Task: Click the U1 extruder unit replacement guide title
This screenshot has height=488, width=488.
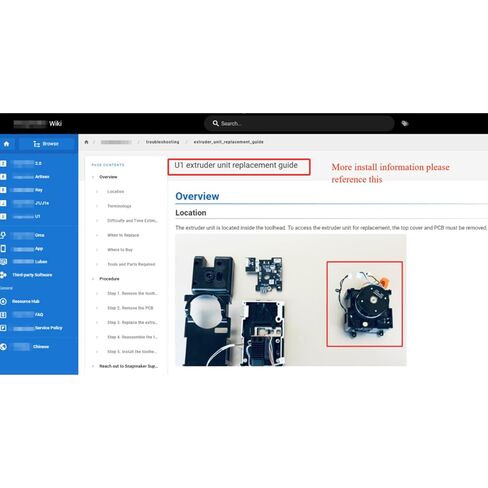Action: coord(236,165)
